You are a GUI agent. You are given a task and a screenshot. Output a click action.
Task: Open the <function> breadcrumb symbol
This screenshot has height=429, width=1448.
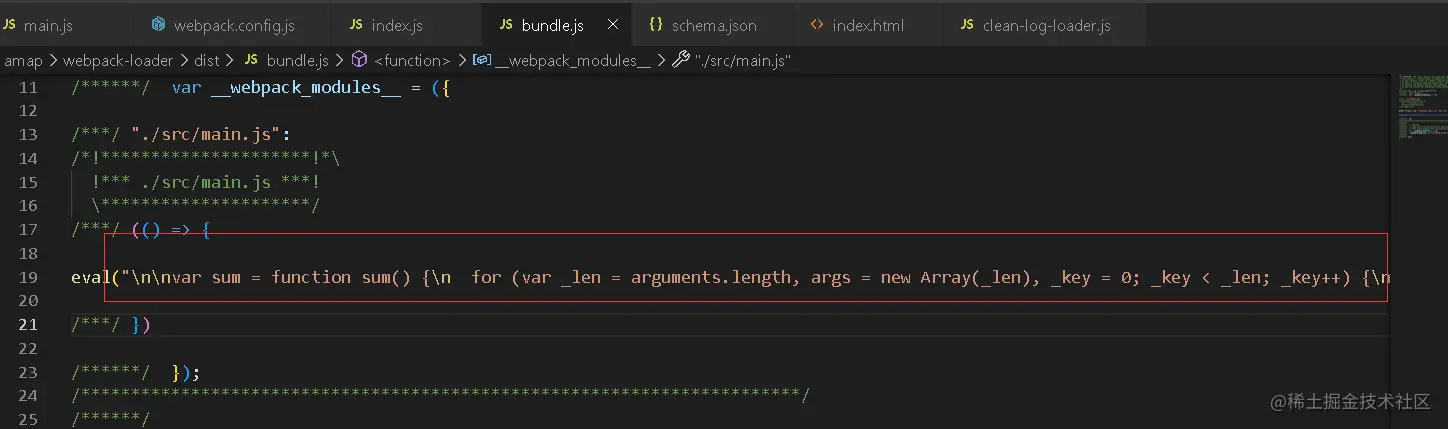pyautogui.click(x=412, y=60)
